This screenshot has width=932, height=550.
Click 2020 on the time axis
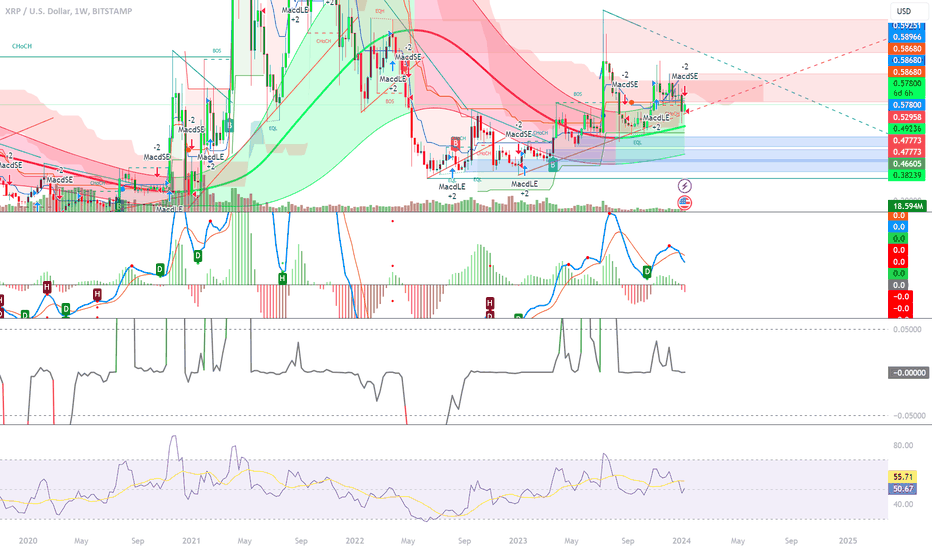(x=28, y=540)
